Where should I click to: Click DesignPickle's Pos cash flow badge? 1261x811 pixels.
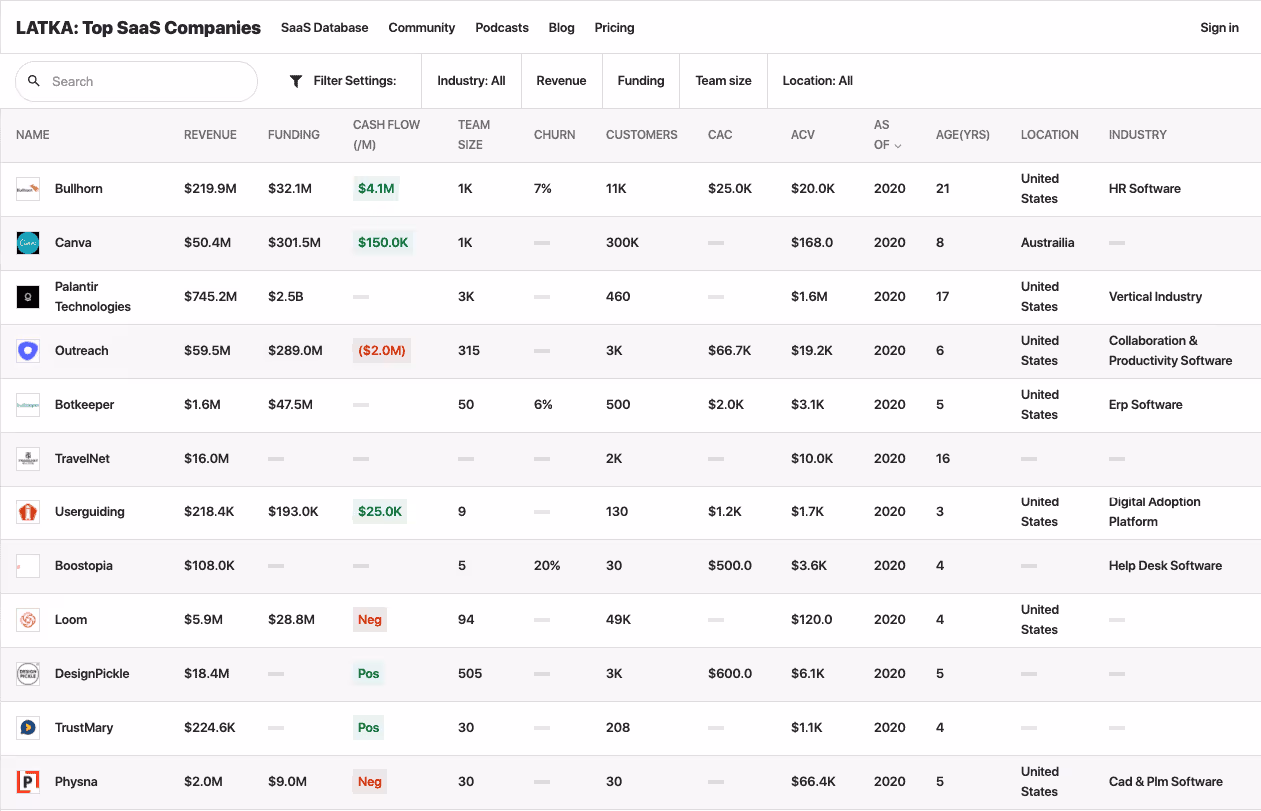(369, 674)
